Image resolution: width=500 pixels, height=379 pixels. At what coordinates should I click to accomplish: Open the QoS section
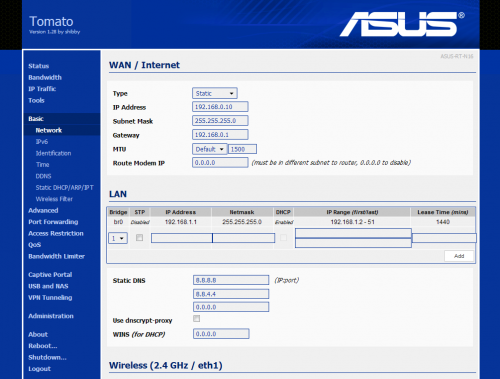pyautogui.click(x=35, y=245)
